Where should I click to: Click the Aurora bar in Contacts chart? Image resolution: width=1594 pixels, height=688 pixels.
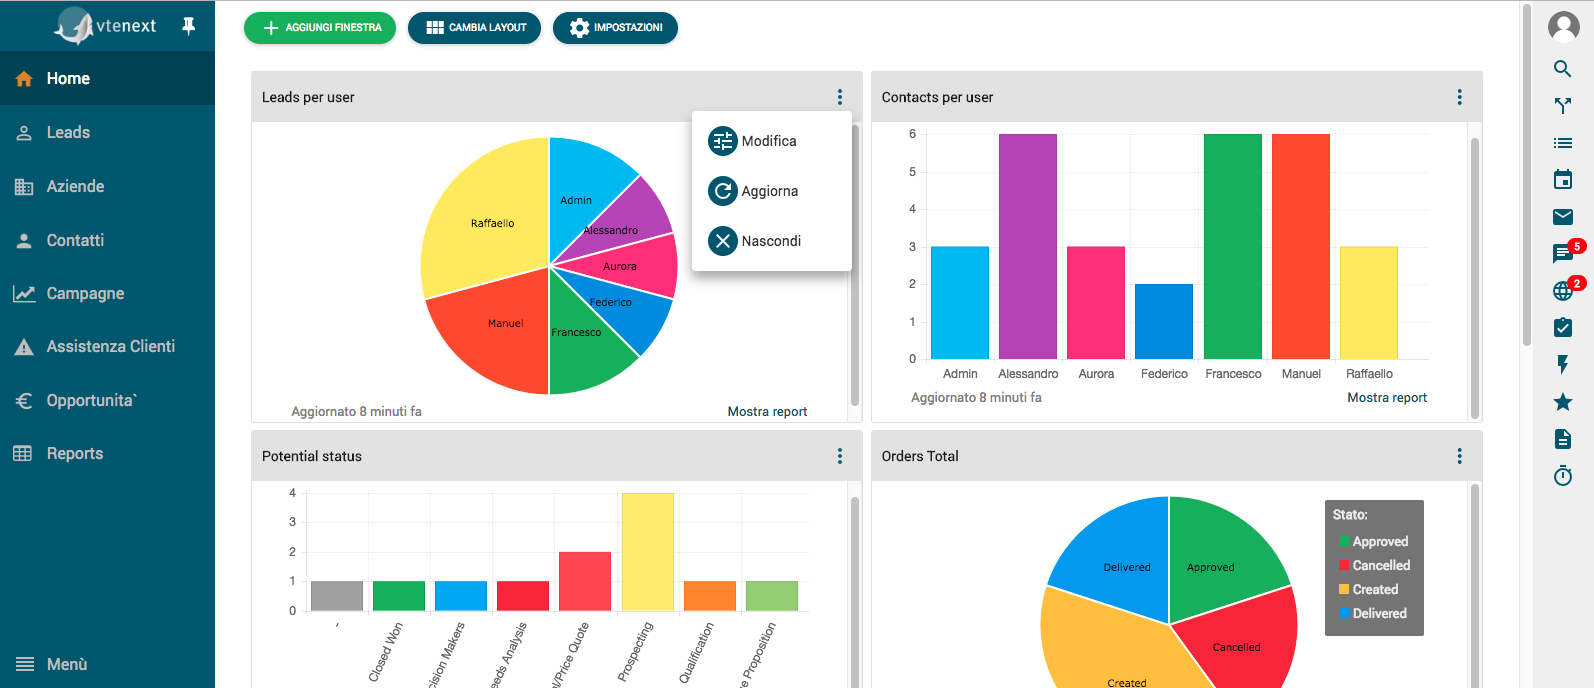1096,302
